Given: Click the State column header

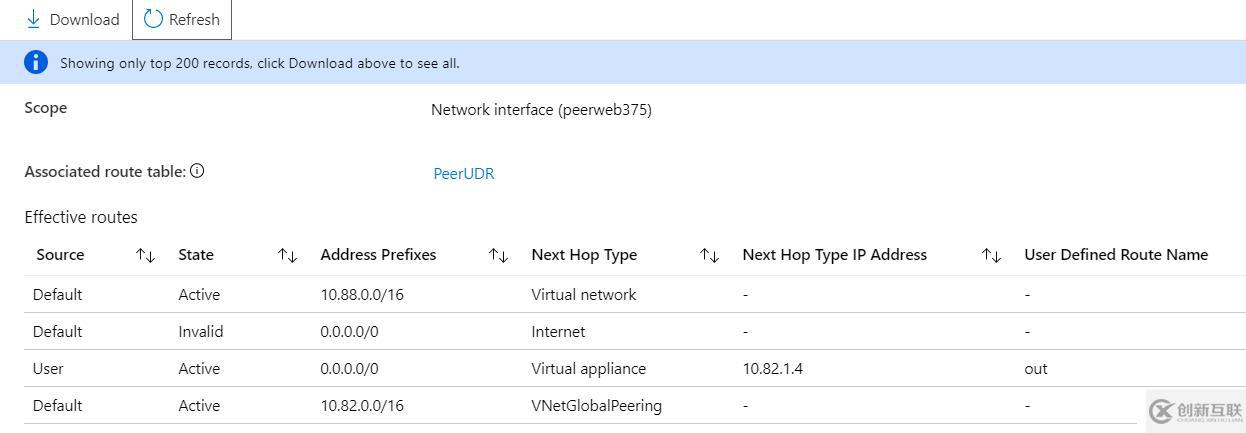Looking at the screenshot, I should click(196, 255).
